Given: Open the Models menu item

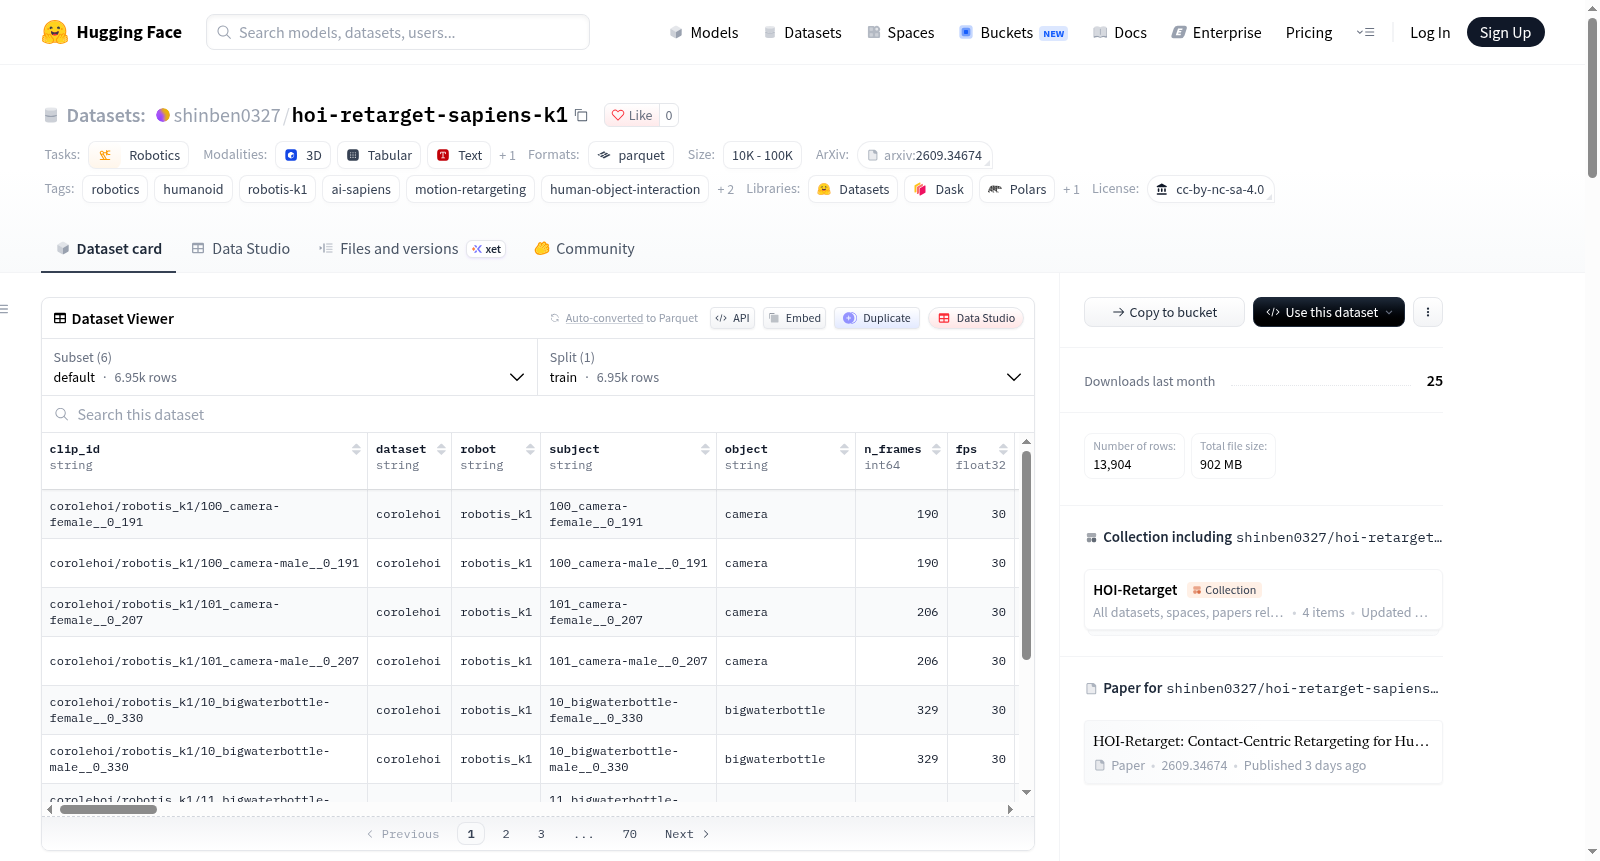Looking at the screenshot, I should tap(704, 32).
